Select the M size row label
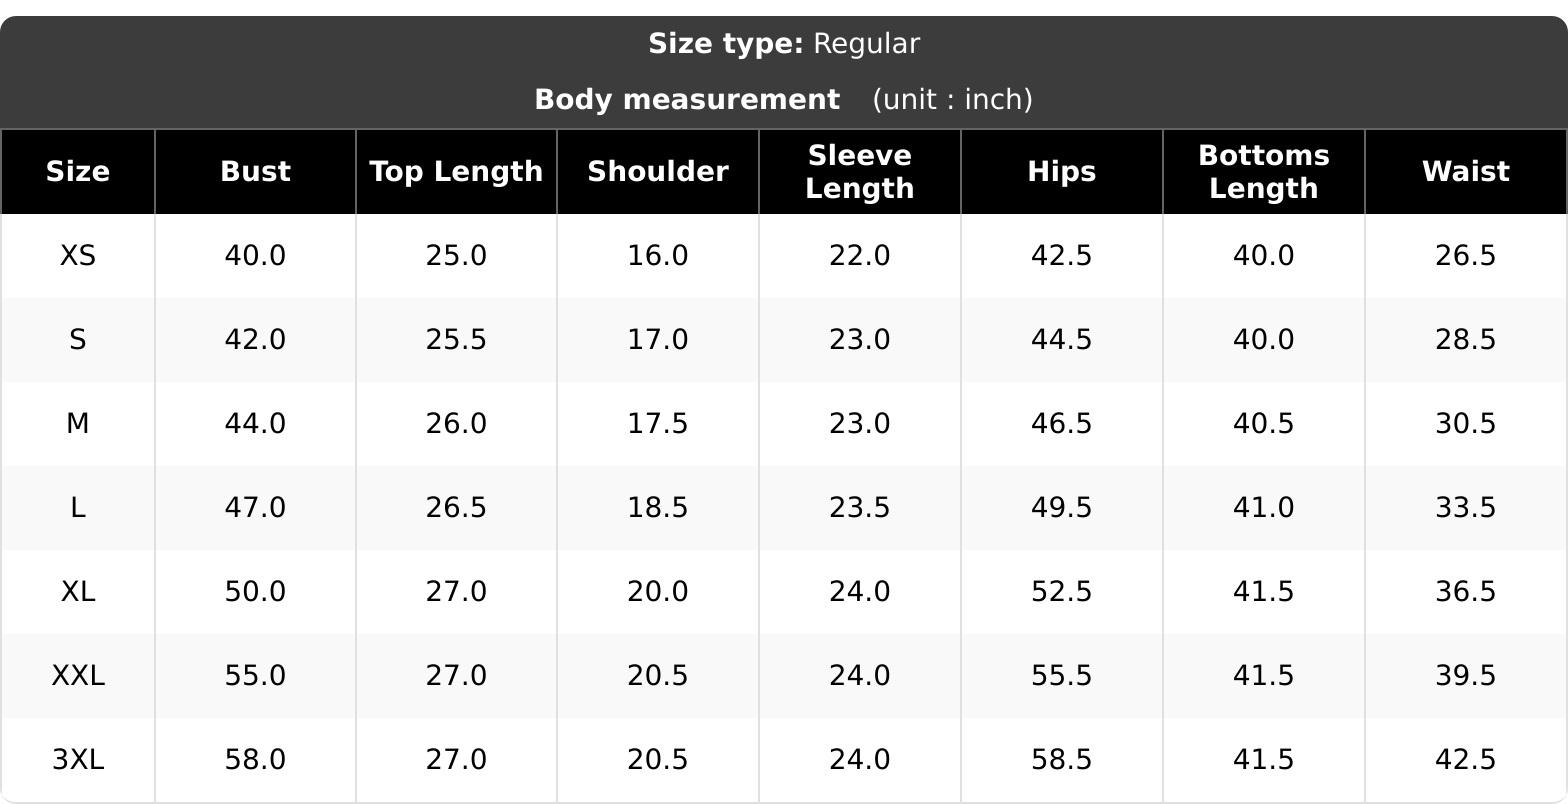 tap(78, 424)
